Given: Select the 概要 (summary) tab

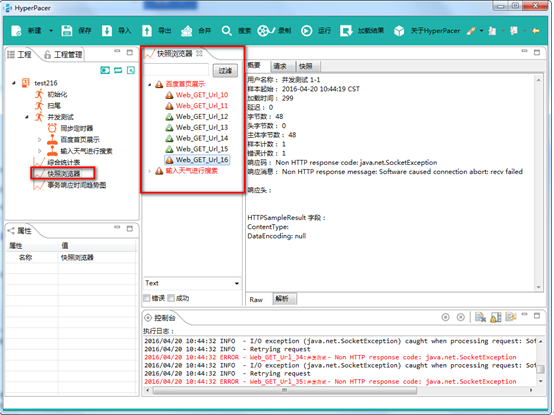Looking at the screenshot, I should (254, 65).
